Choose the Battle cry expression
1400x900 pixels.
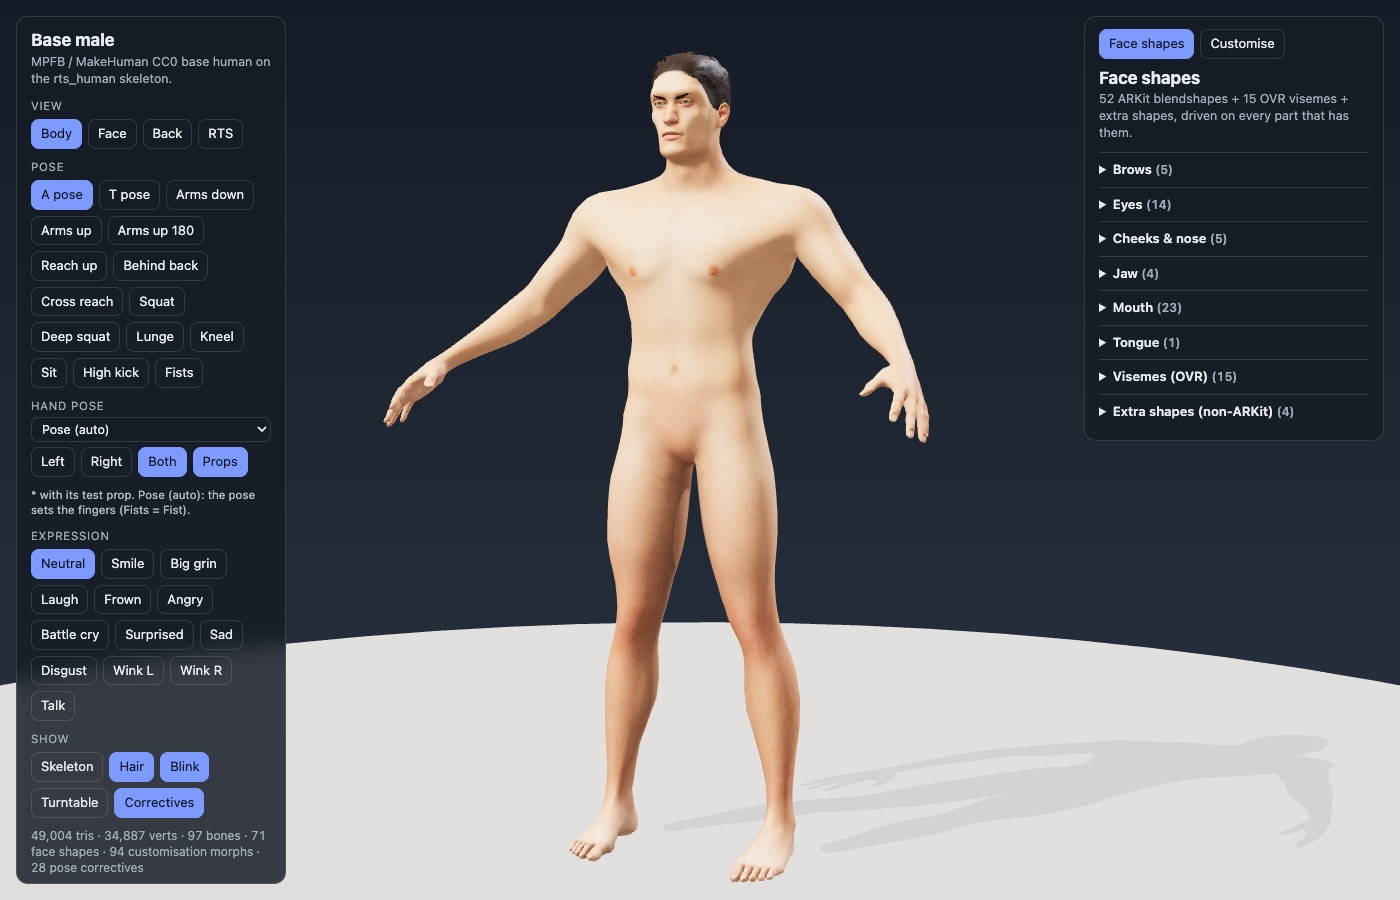tap(70, 635)
